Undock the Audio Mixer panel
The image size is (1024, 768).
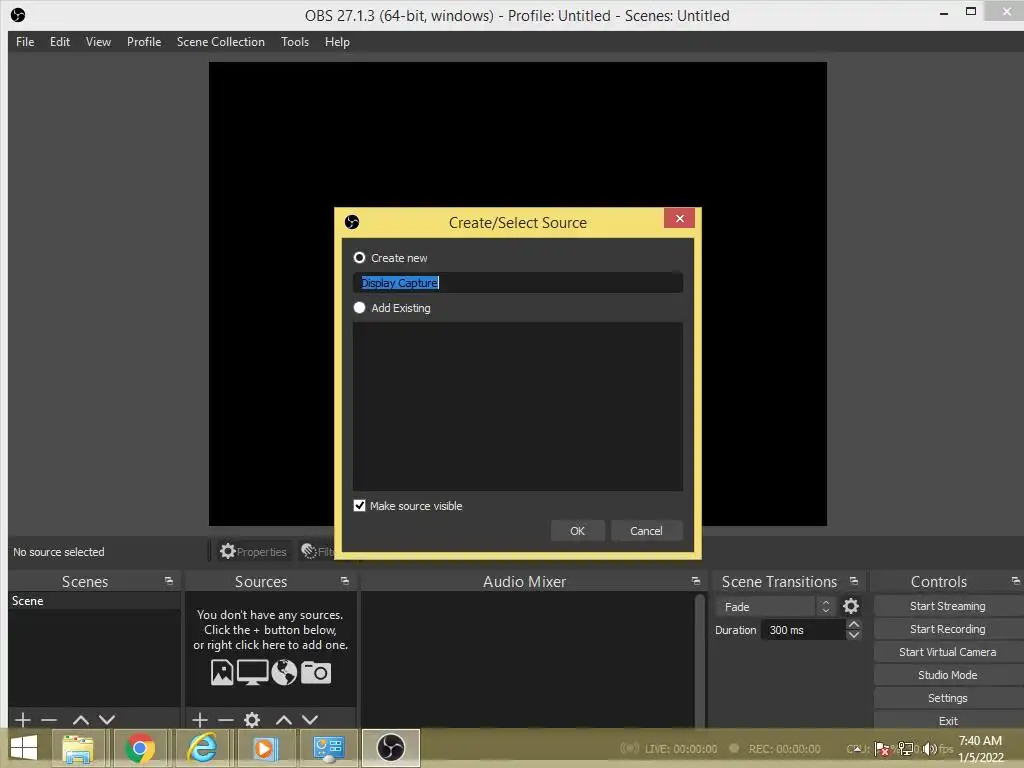[x=696, y=581]
